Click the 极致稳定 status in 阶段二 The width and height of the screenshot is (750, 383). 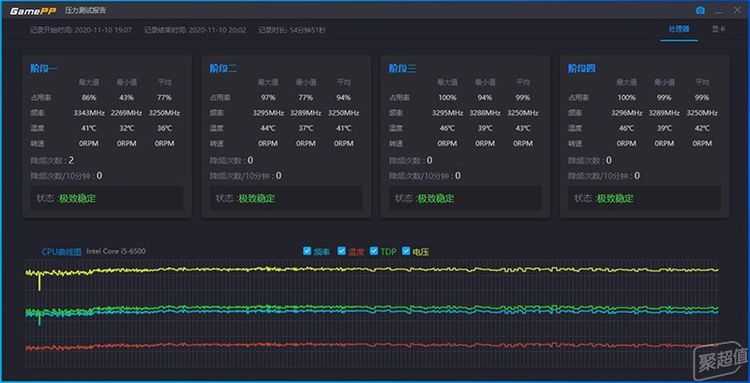tap(256, 198)
